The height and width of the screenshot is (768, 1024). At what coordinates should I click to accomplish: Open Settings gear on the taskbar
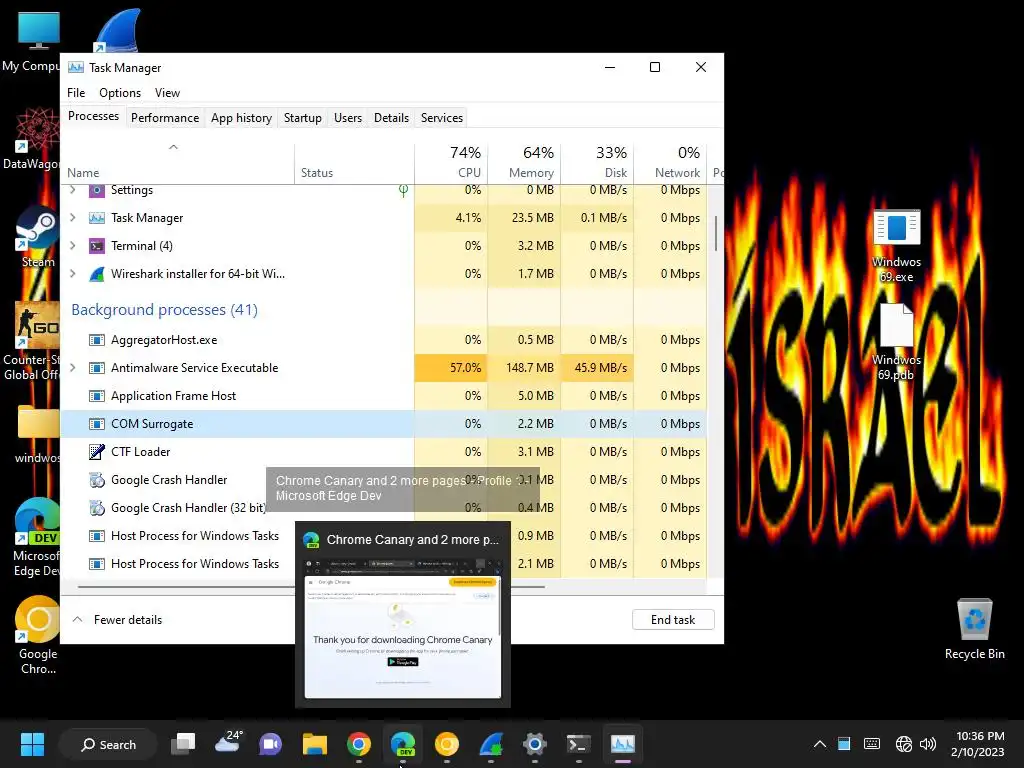534,744
